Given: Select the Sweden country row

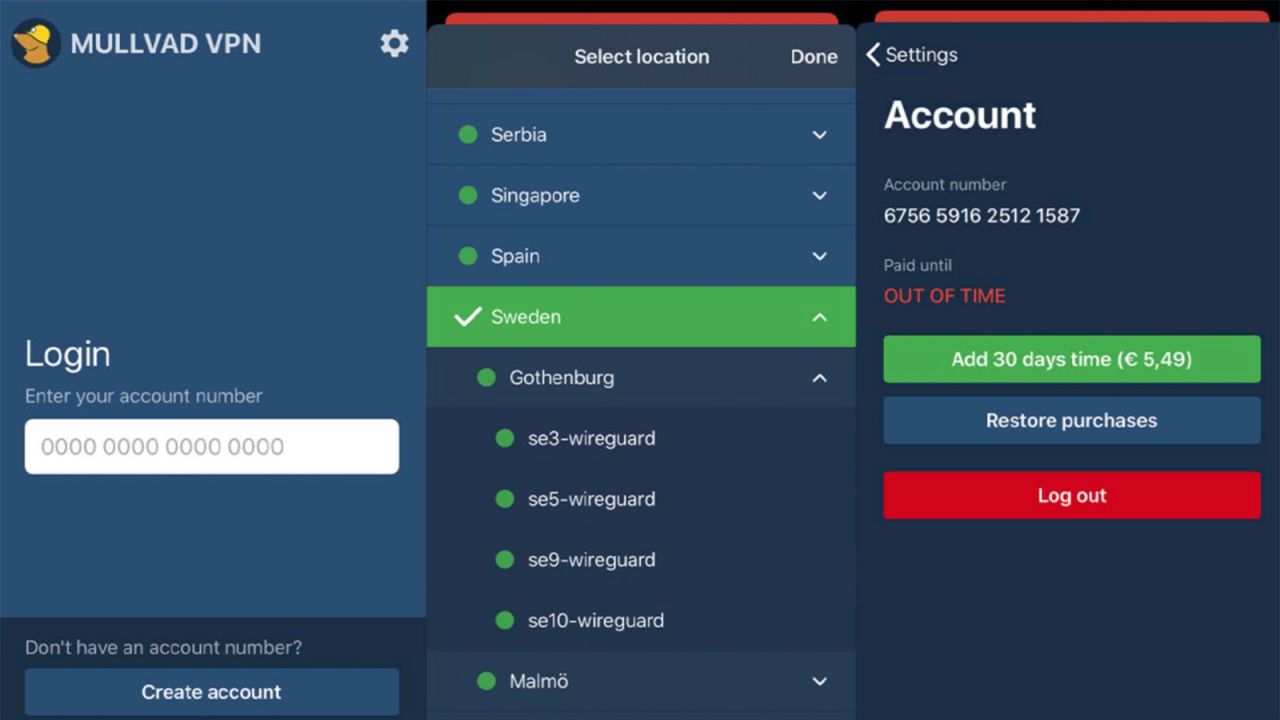Looking at the screenshot, I should (x=641, y=317).
